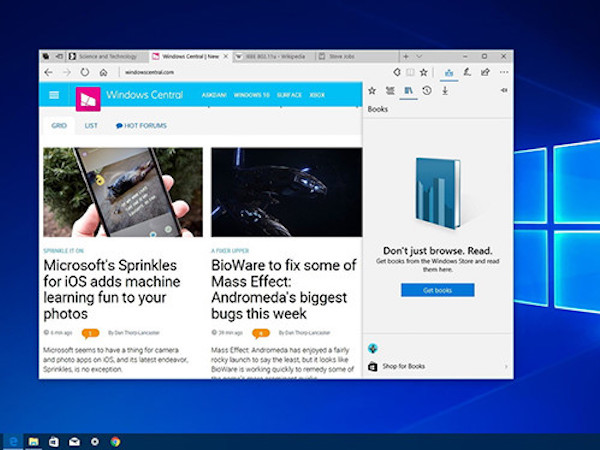
Task: Open HOT FORUMS tab
Action: [141, 126]
